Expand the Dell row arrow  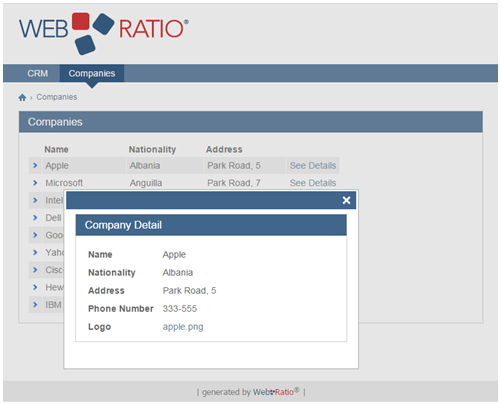pyautogui.click(x=35, y=218)
